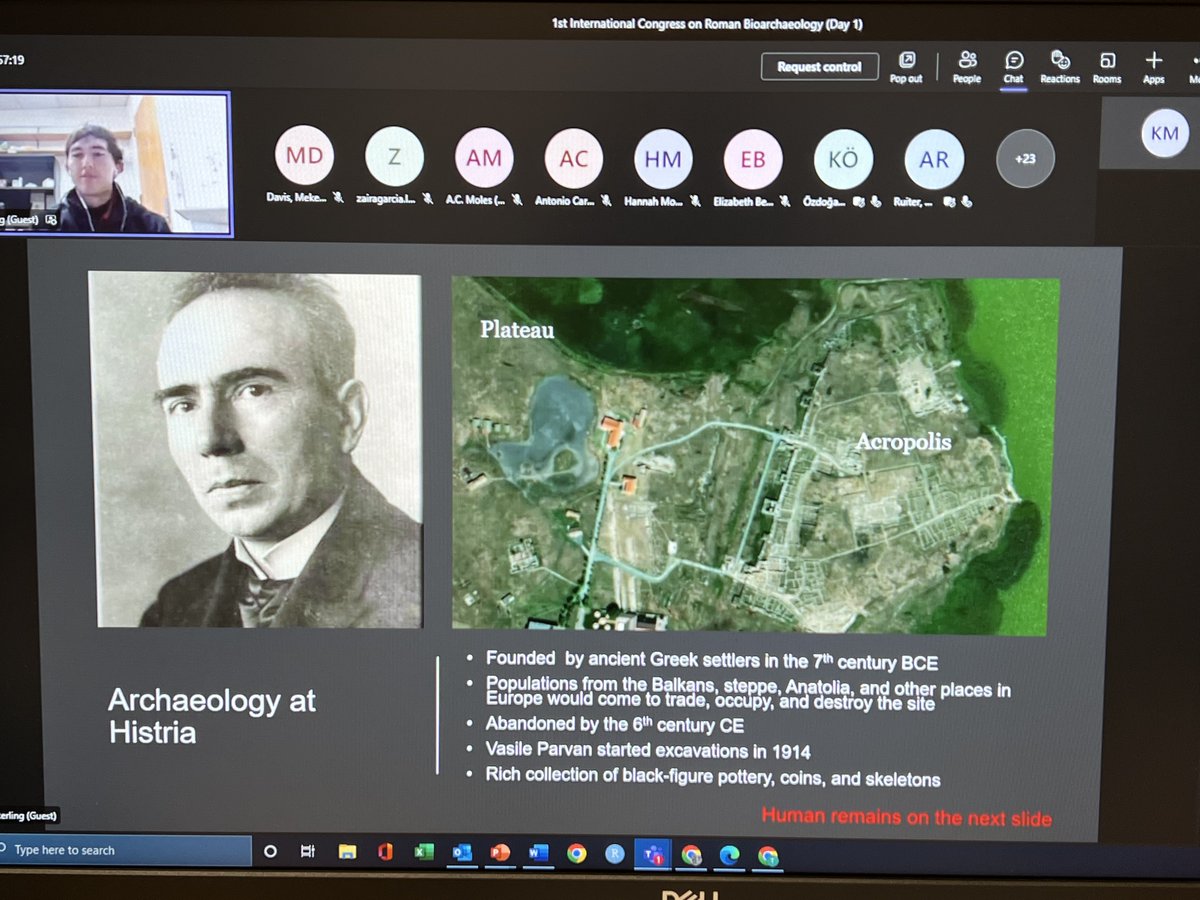1200x900 pixels.
Task: Select participant avatar HM (Hannah Mo...)
Action: pos(663,159)
